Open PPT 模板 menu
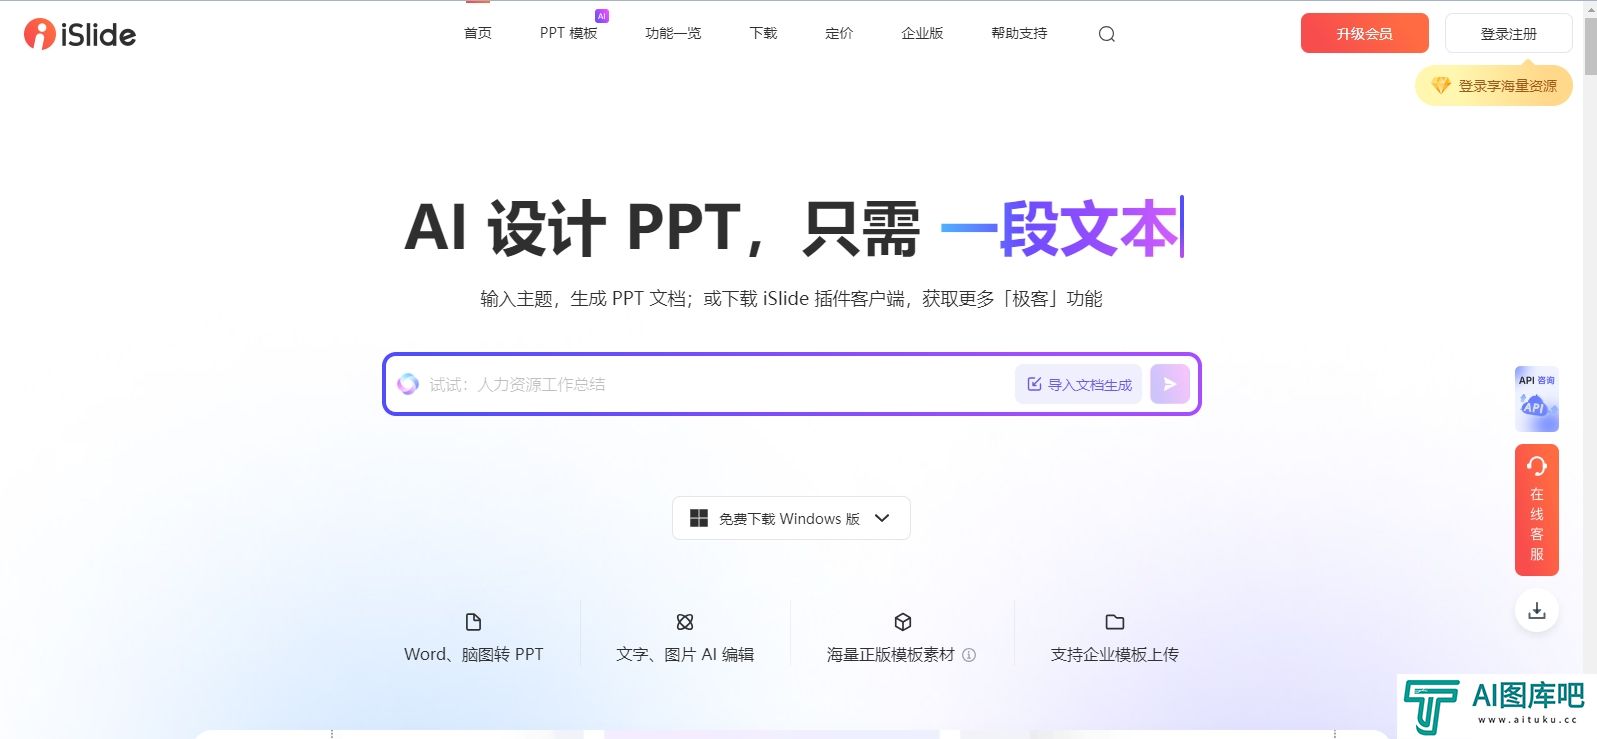 (x=568, y=33)
